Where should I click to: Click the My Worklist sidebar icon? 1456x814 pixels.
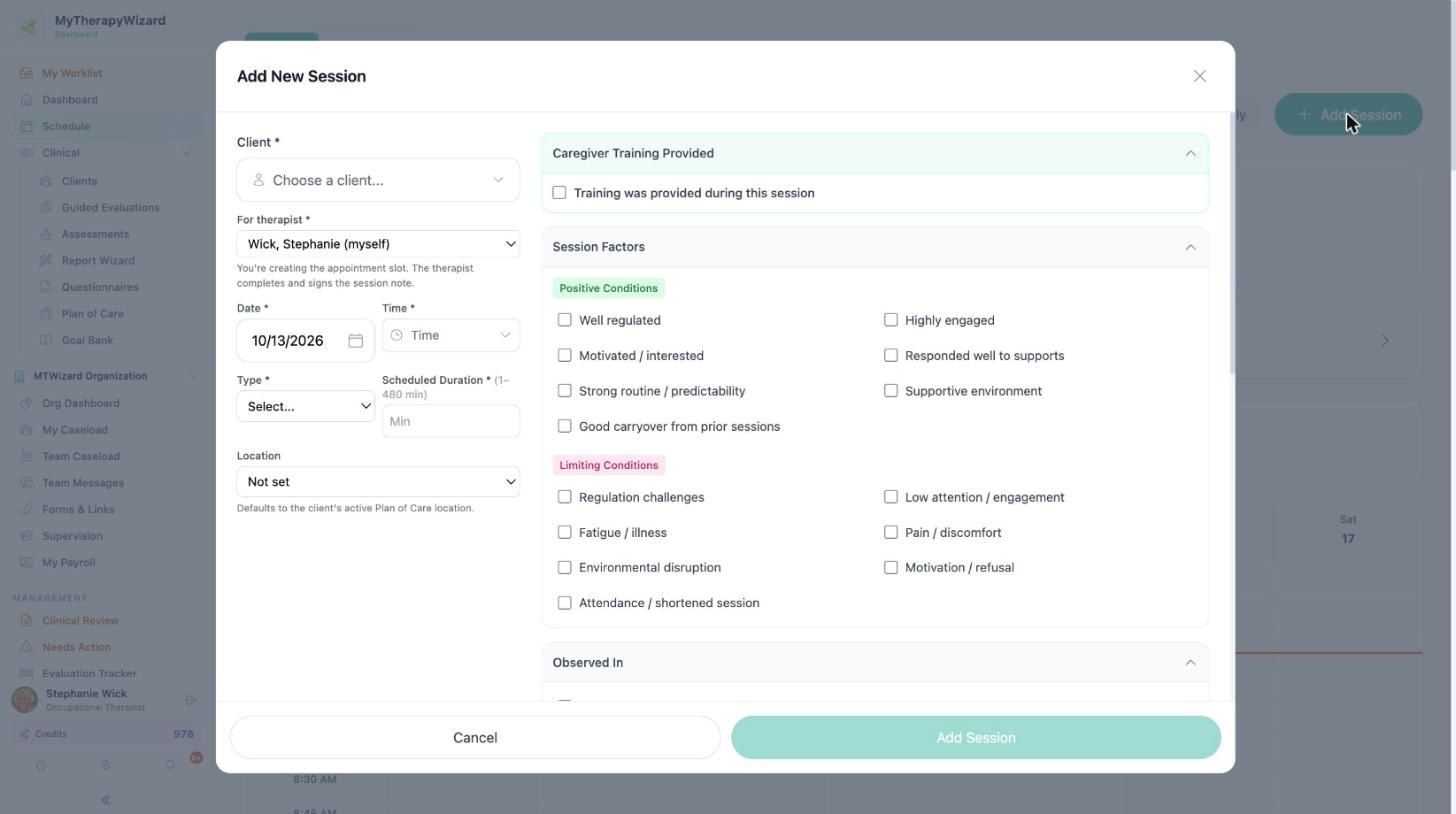coord(27,73)
